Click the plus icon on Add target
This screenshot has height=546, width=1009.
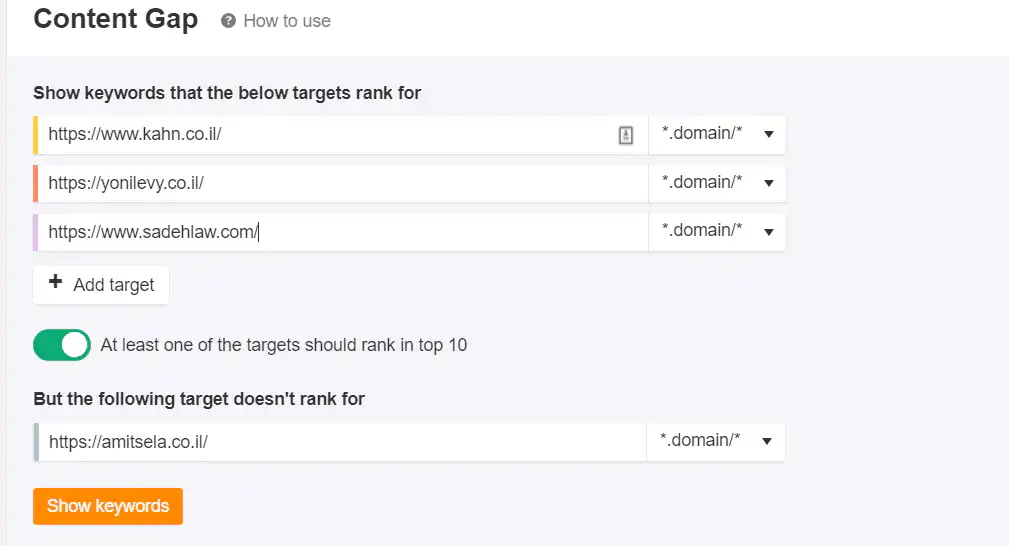tap(56, 283)
